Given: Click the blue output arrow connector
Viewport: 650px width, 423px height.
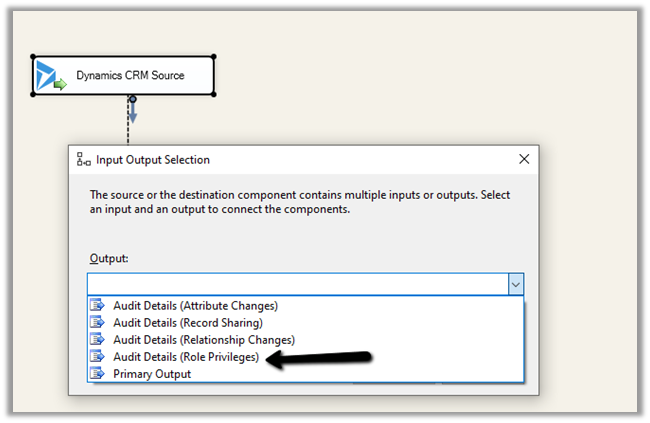Looking at the screenshot, I should (132, 109).
